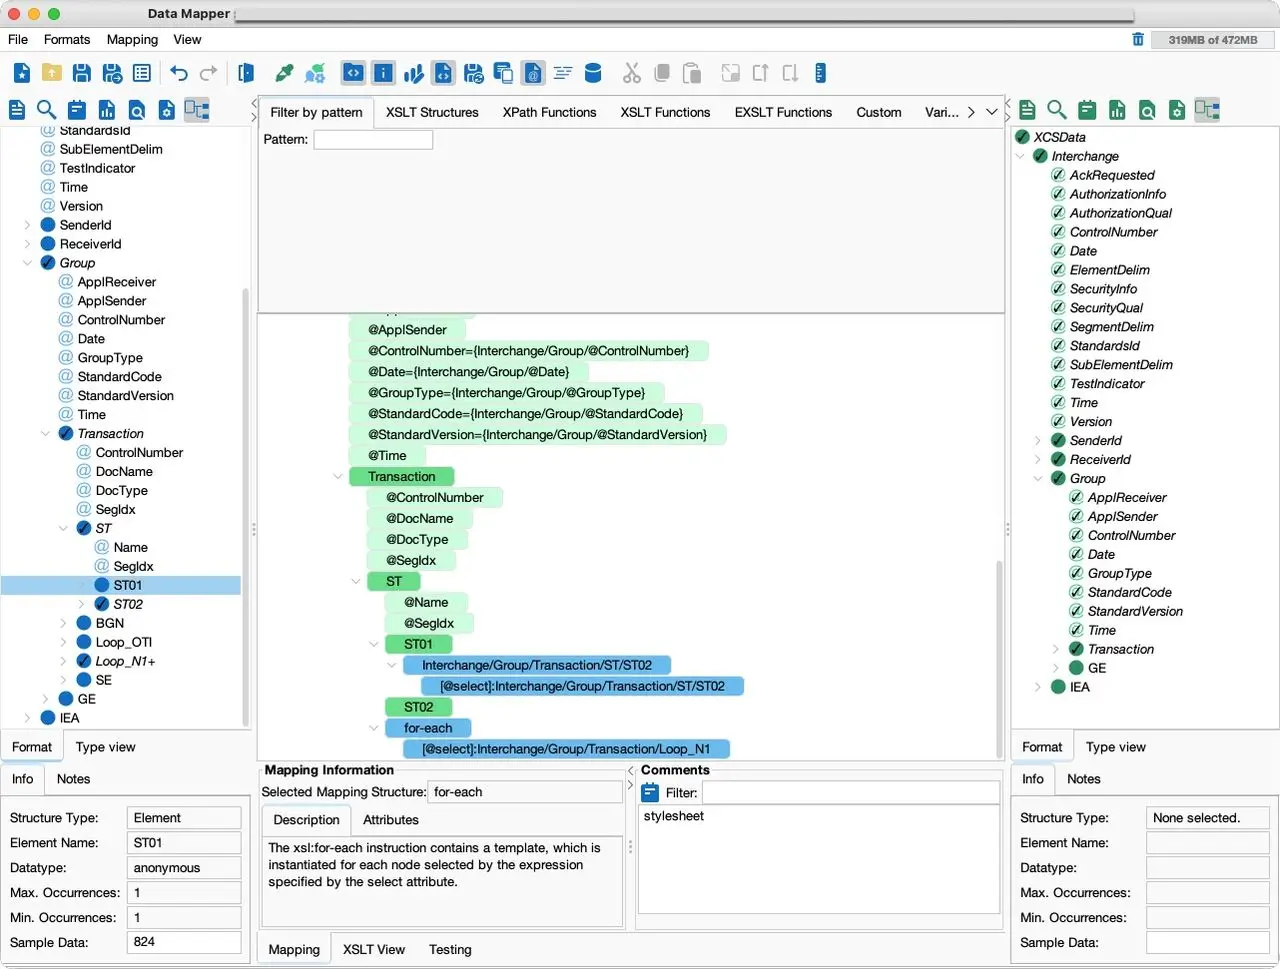Click the new mapping star-document icon
1280x969 pixels.
coord(22,73)
